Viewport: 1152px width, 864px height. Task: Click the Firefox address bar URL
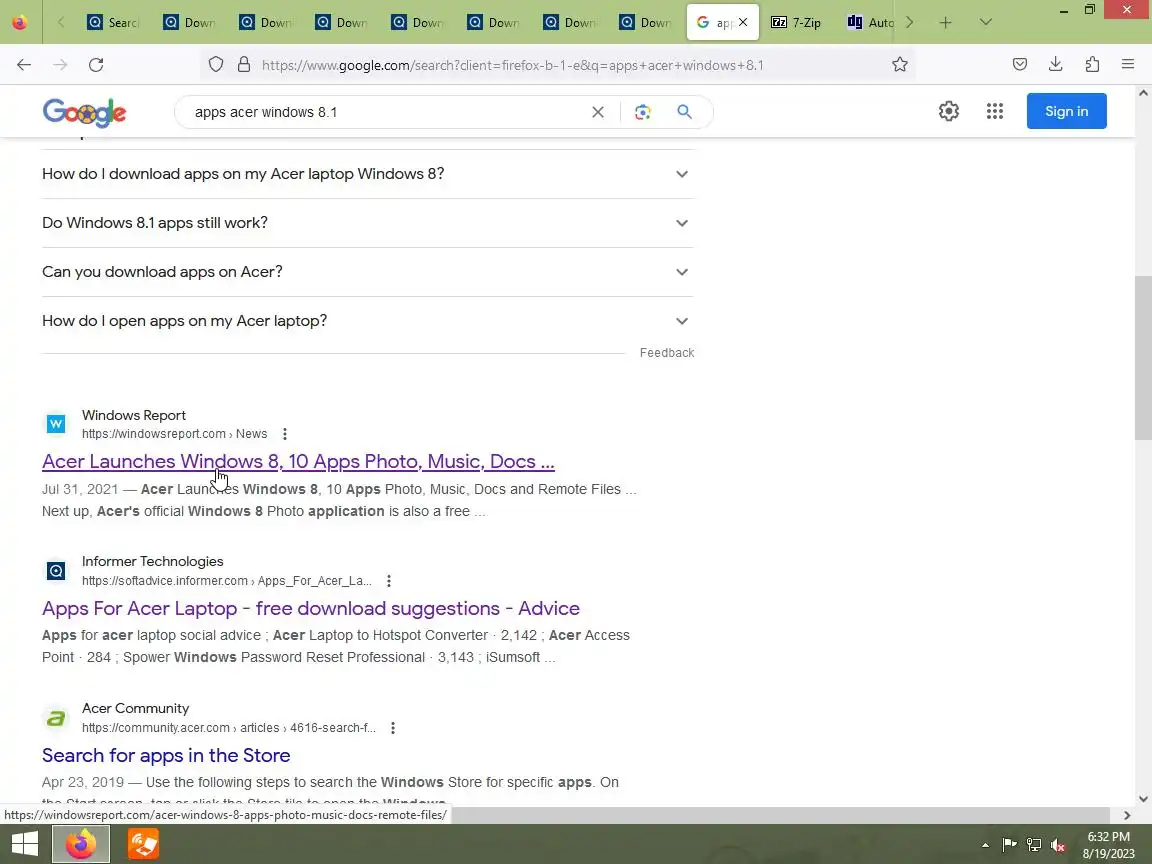[x=512, y=65]
